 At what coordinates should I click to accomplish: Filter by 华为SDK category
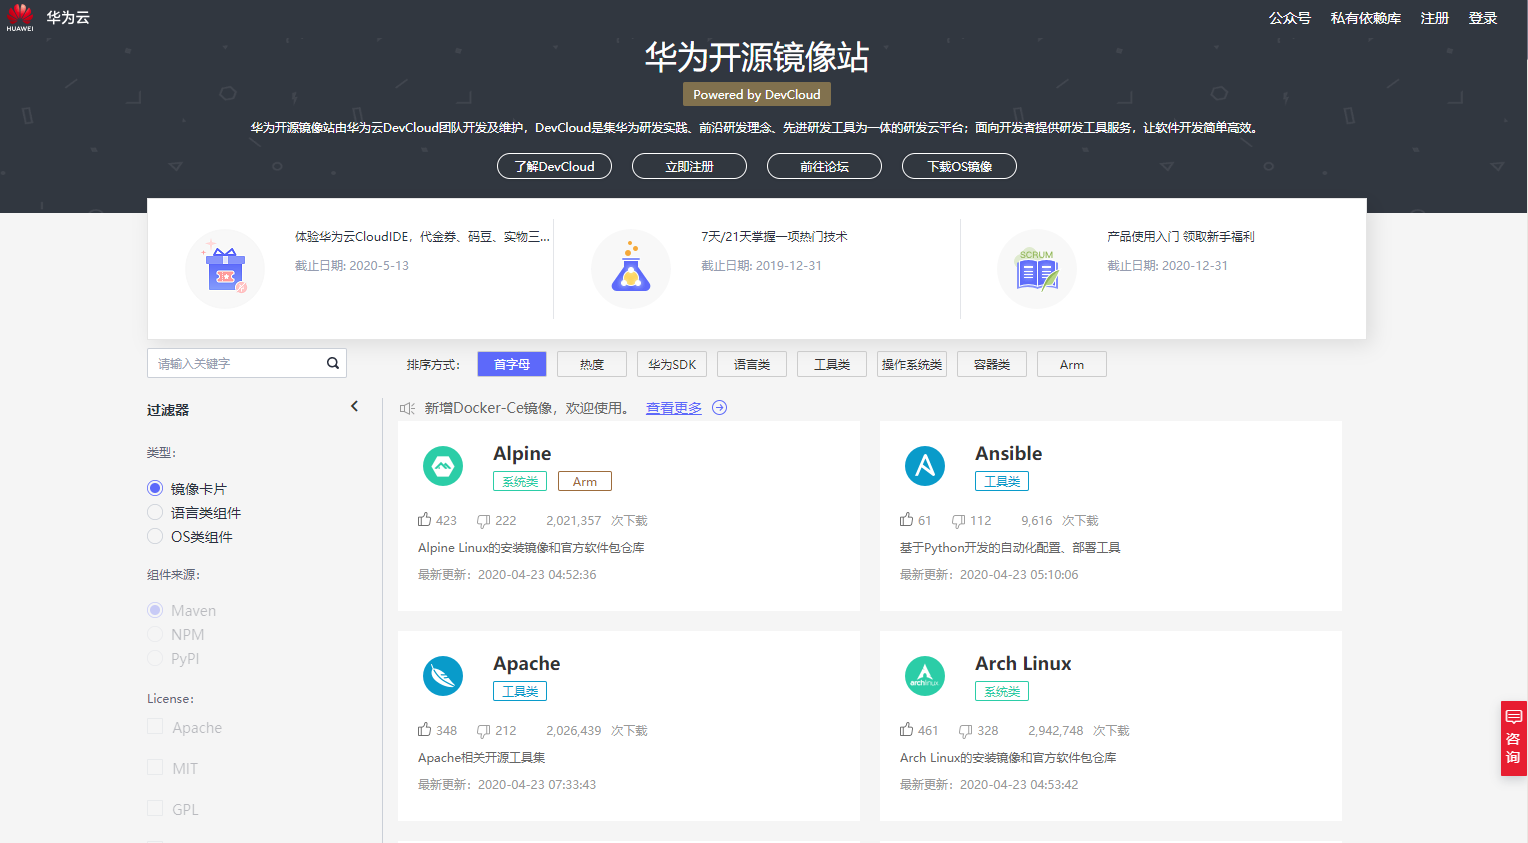[672, 364]
